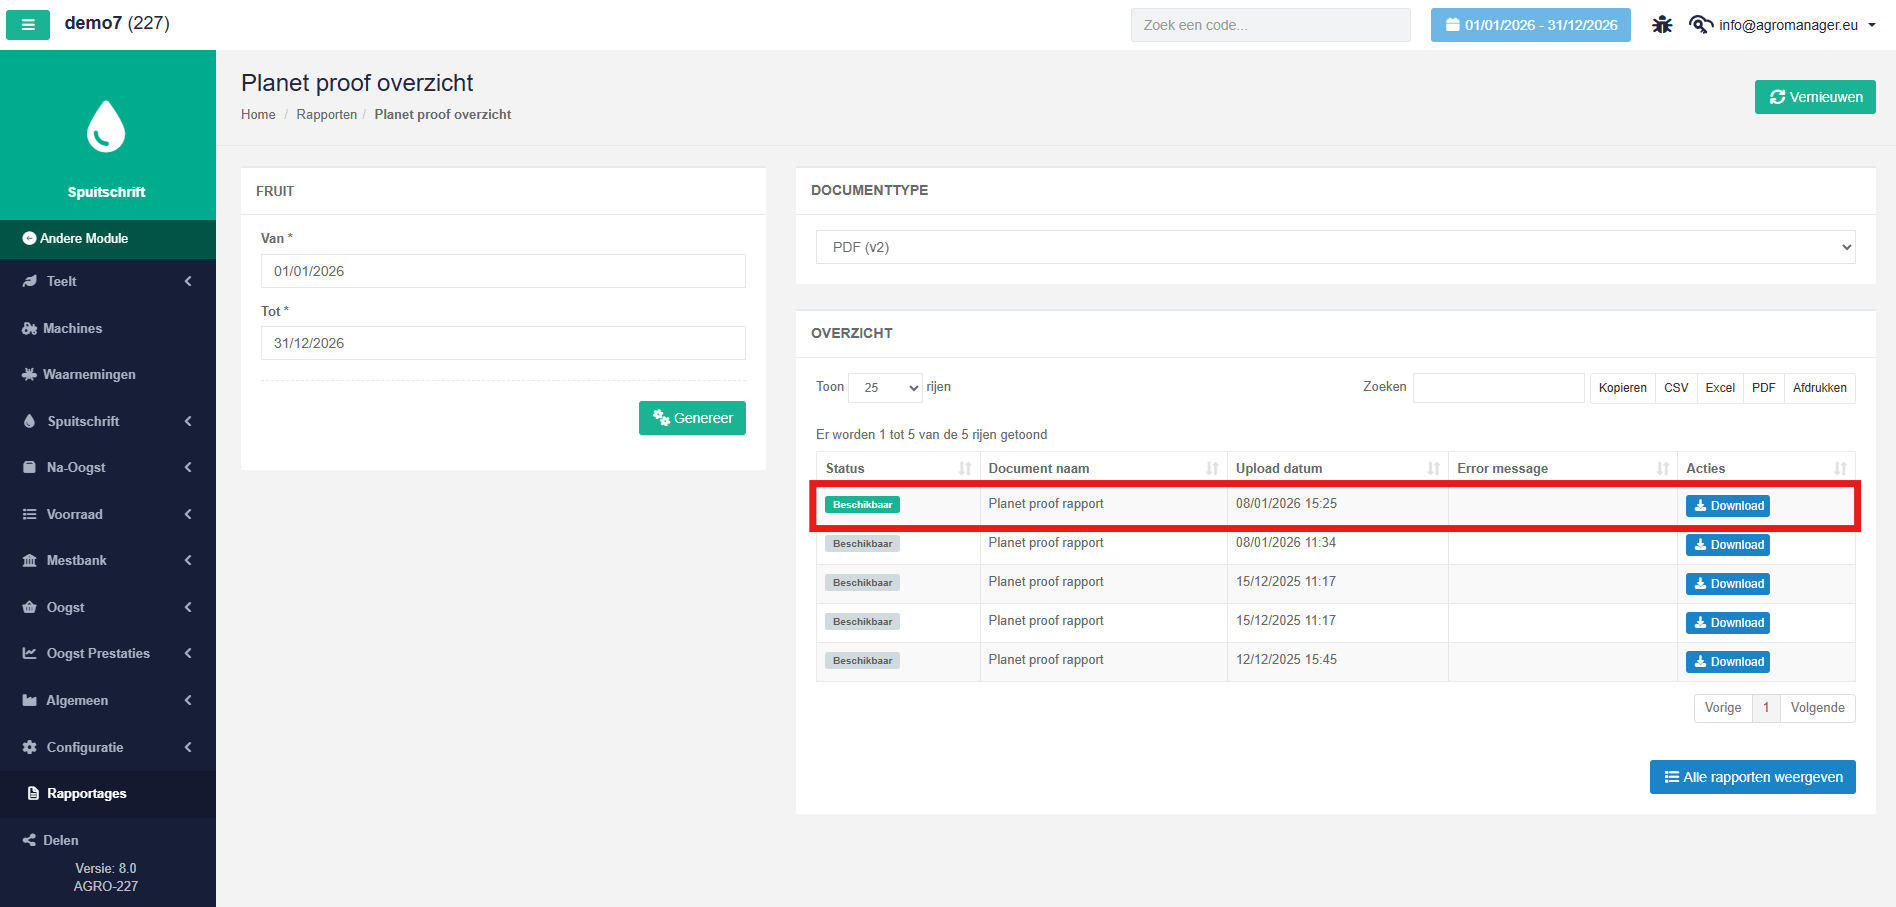The width and height of the screenshot is (1896, 907).
Task: Open the date range 01/01/2026 - 31/12/2026 picker
Action: pyautogui.click(x=1531, y=25)
